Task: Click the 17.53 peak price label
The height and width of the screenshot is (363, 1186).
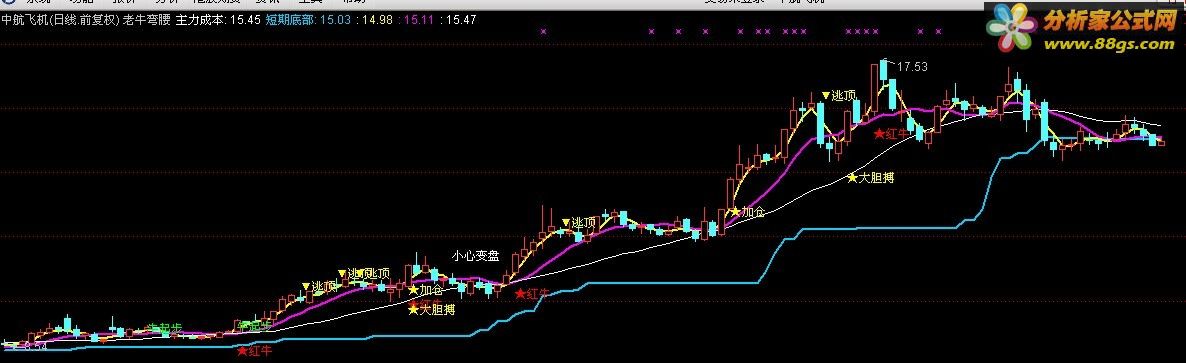Action: 912,67
